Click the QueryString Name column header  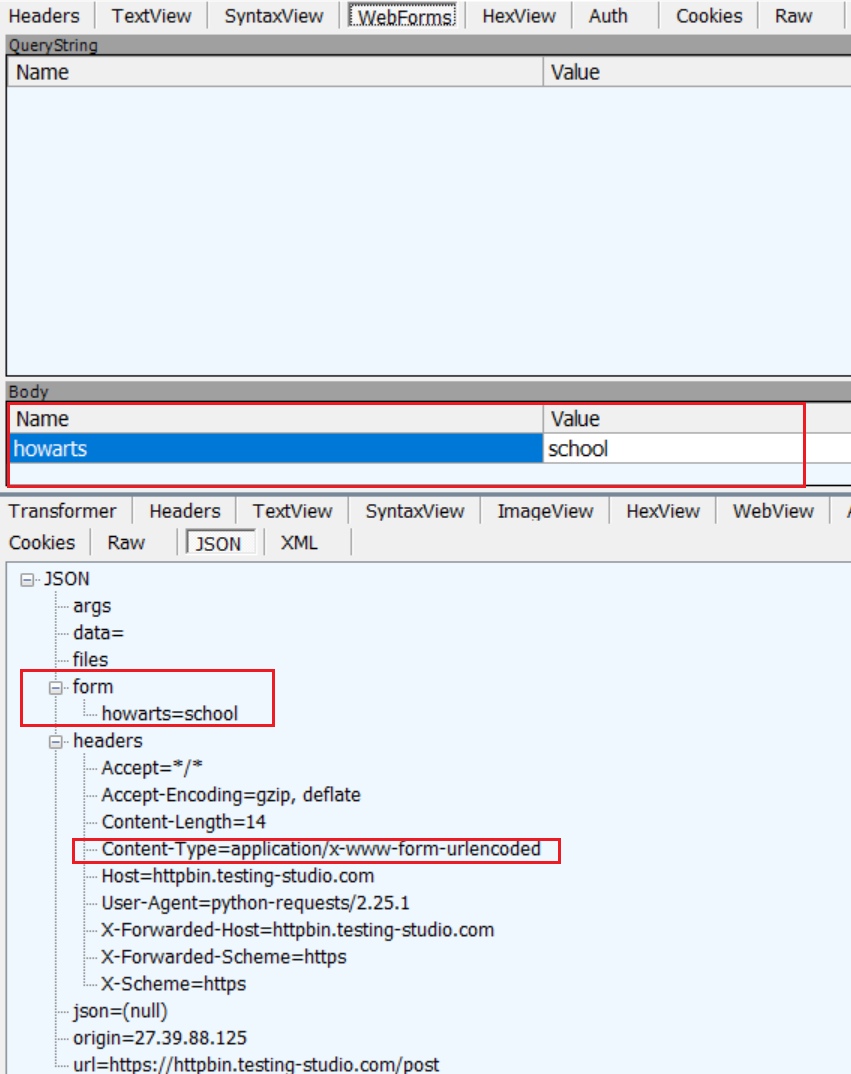pyautogui.click(x=42, y=72)
